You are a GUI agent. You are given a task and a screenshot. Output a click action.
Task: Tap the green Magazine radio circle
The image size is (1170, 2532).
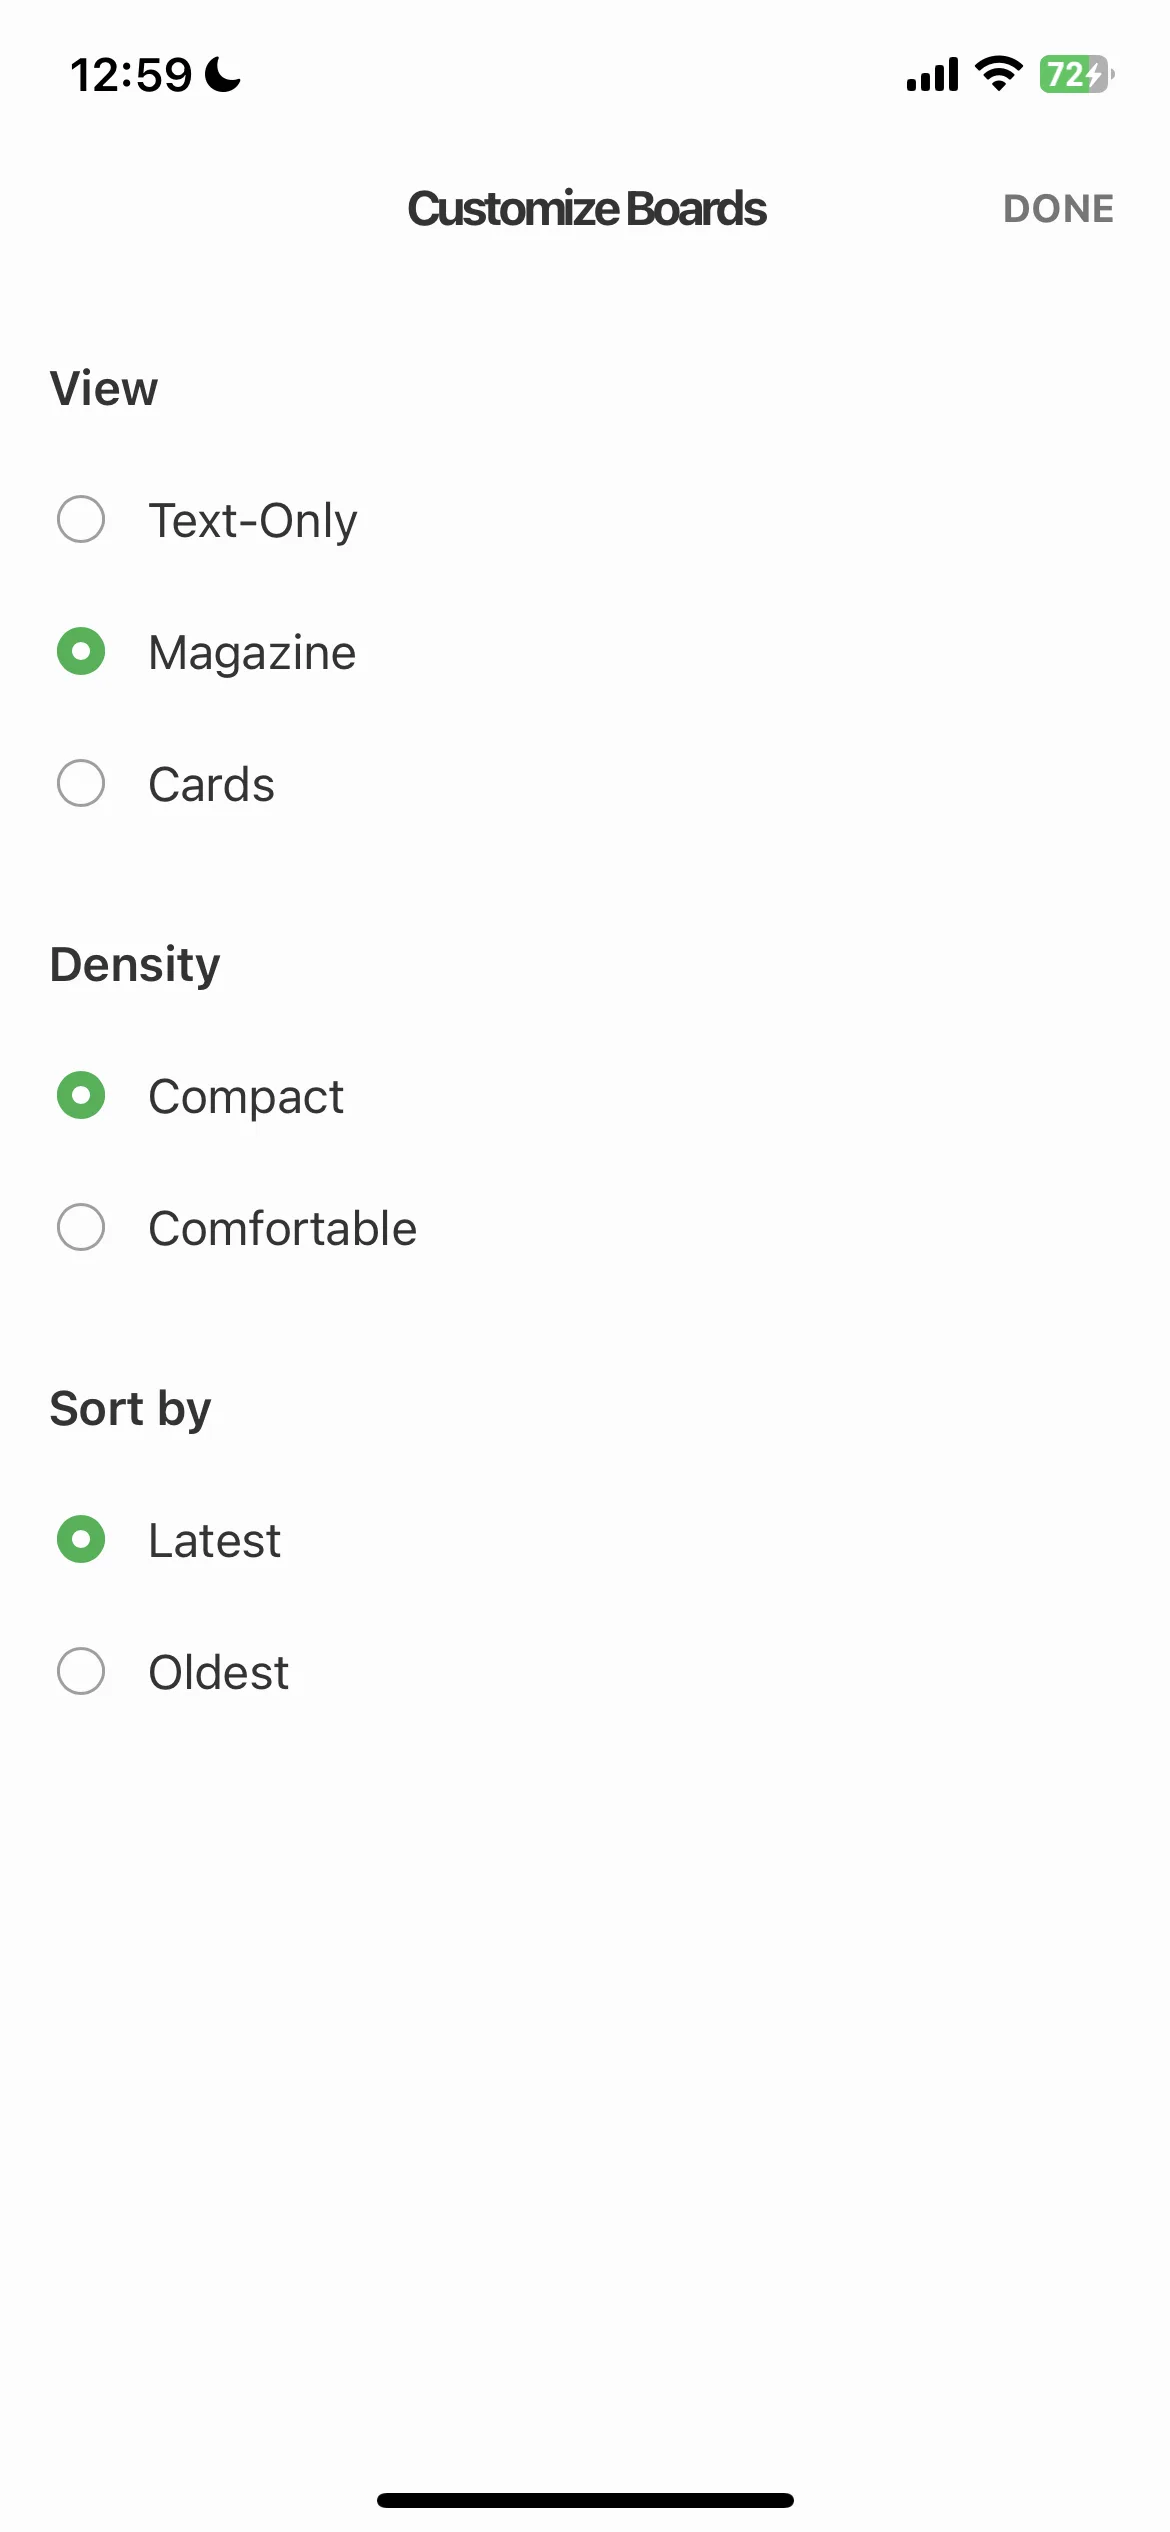point(81,651)
